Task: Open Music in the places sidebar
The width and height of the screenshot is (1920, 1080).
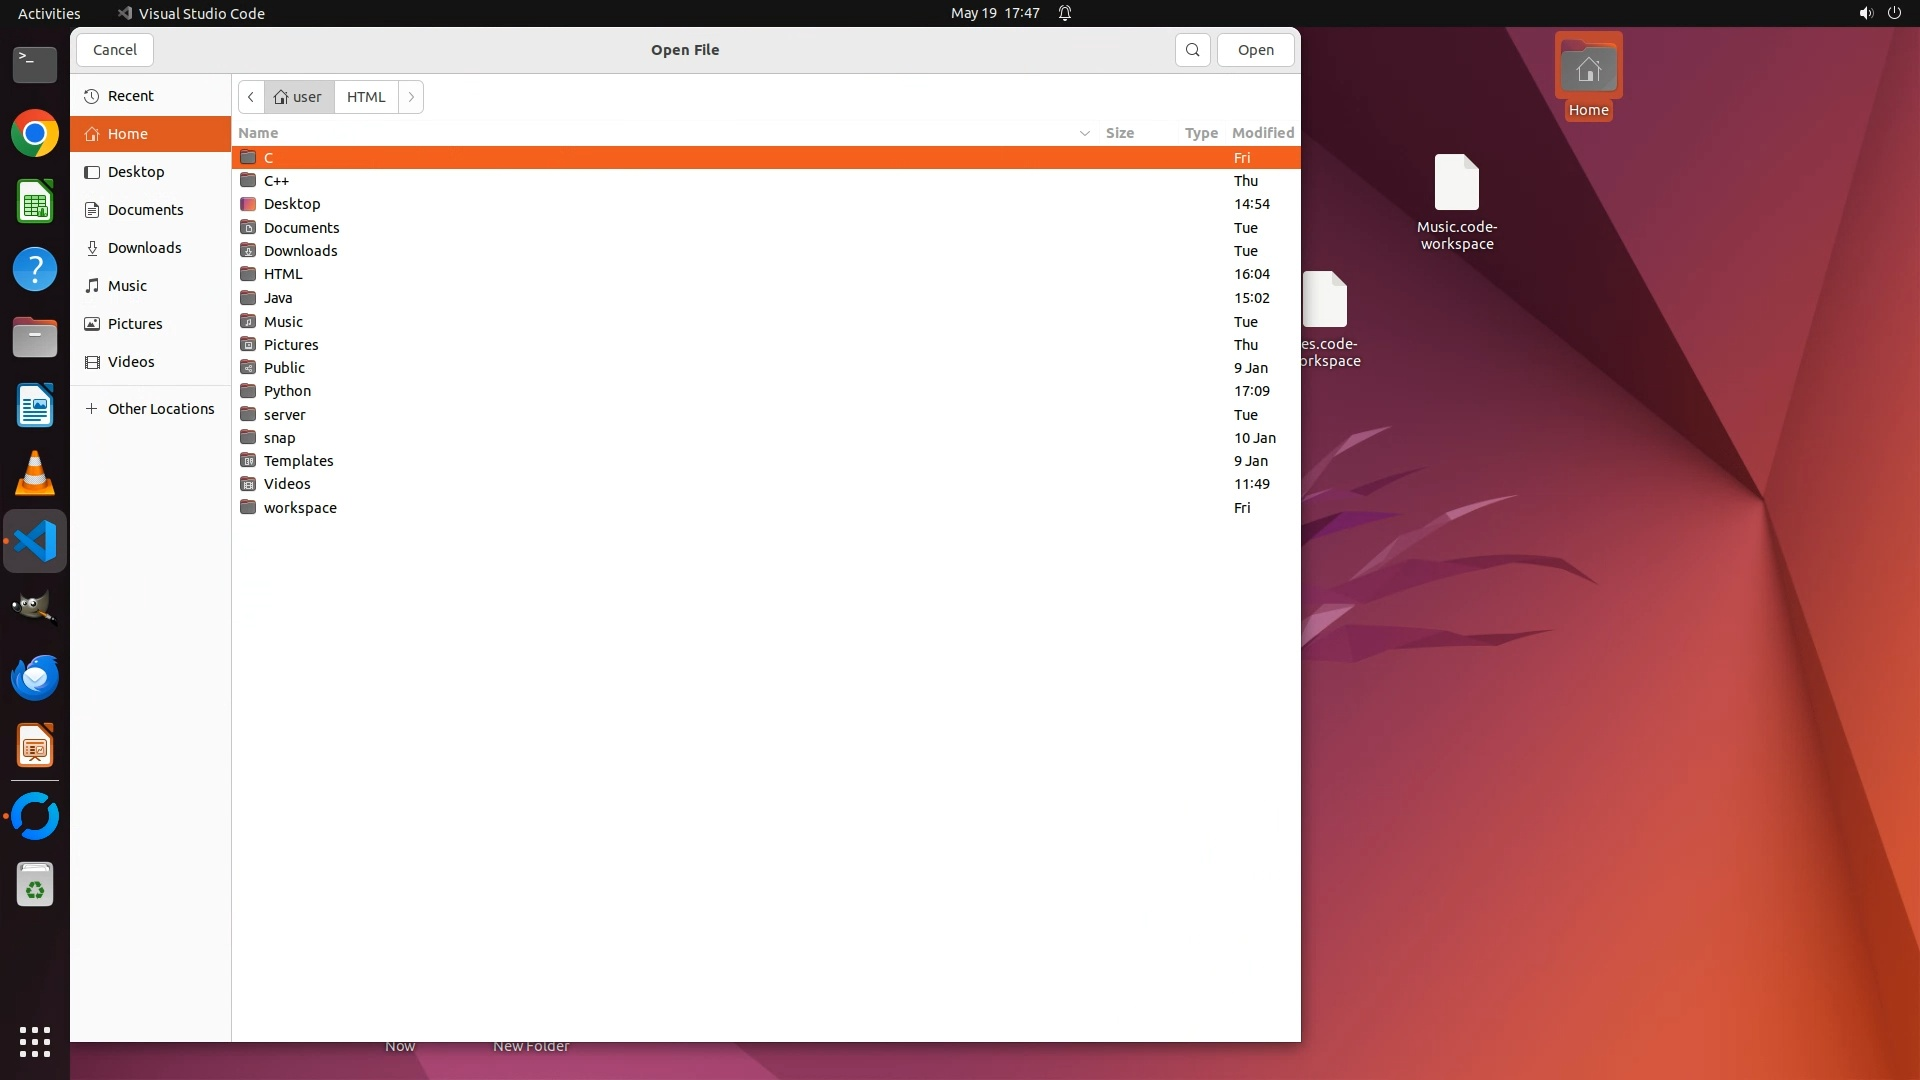Action: (127, 286)
